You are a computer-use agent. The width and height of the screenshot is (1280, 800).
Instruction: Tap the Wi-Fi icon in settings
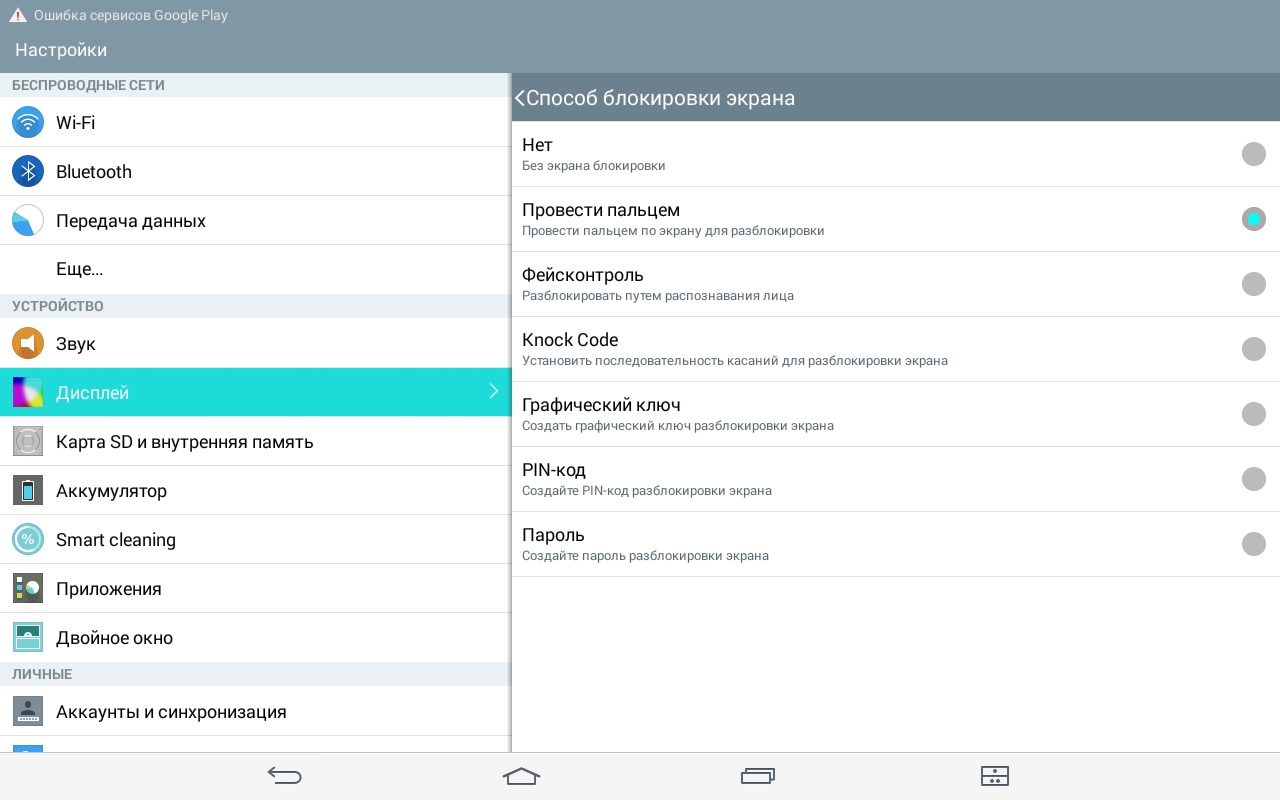pyautogui.click(x=28, y=123)
